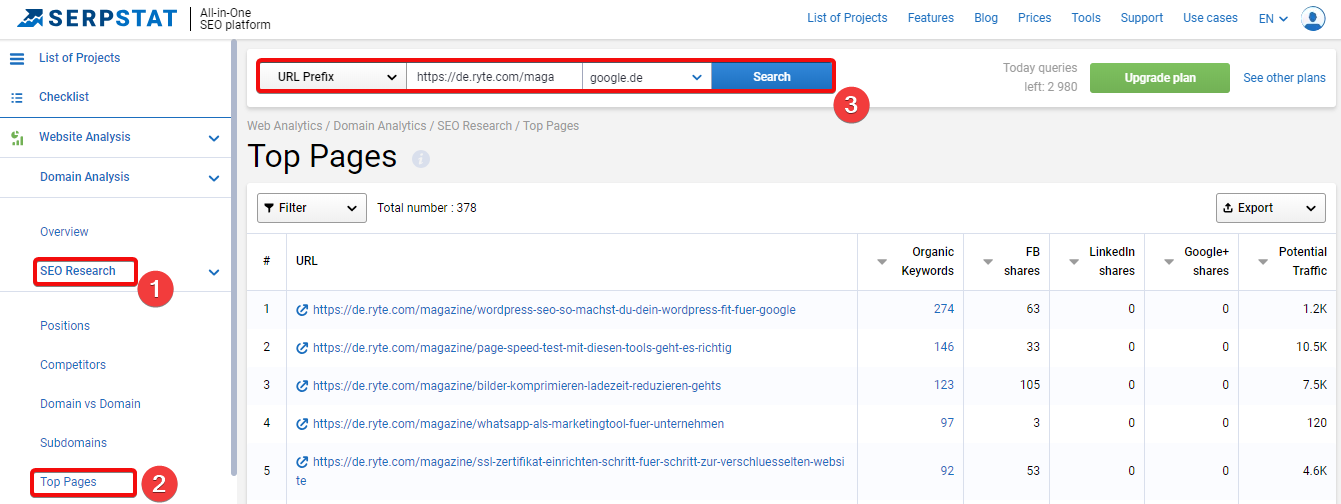The width and height of the screenshot is (1341, 504).
Task: Open whatsapp-als-marketingtool magazine URL link
Action: point(518,424)
